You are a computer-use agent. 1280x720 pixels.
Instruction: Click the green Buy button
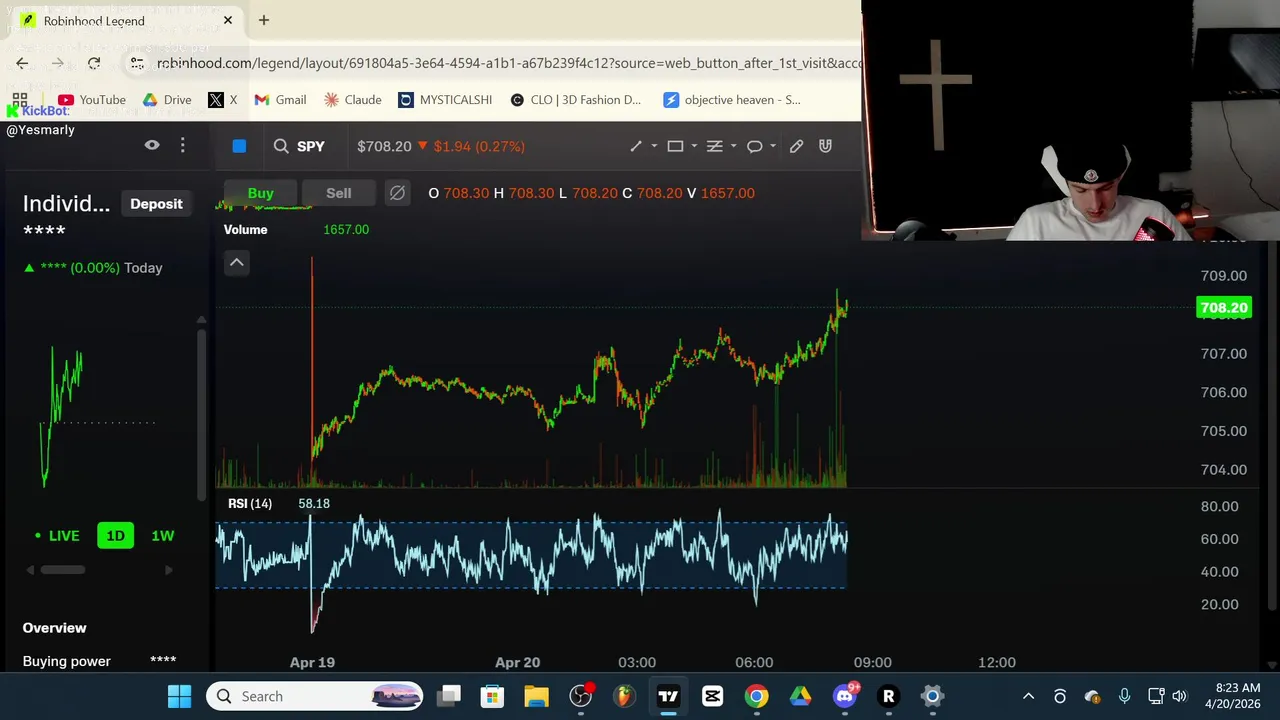pyautogui.click(x=260, y=193)
